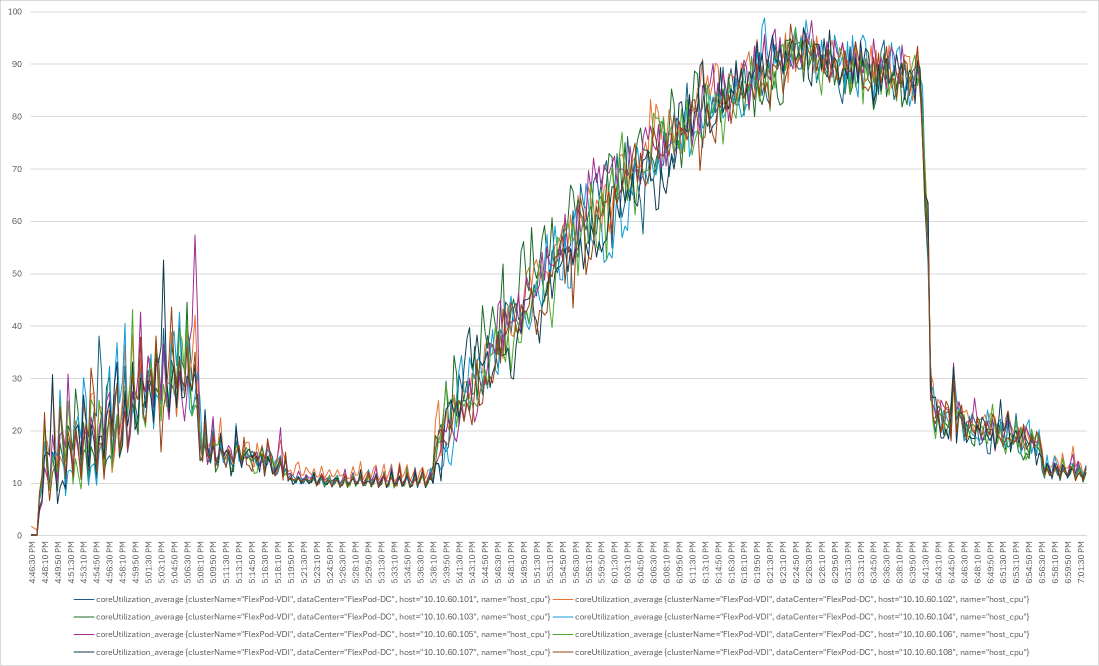The height and width of the screenshot is (666, 1099).
Task: Click the y-axis value 40
Action: tap(17, 326)
